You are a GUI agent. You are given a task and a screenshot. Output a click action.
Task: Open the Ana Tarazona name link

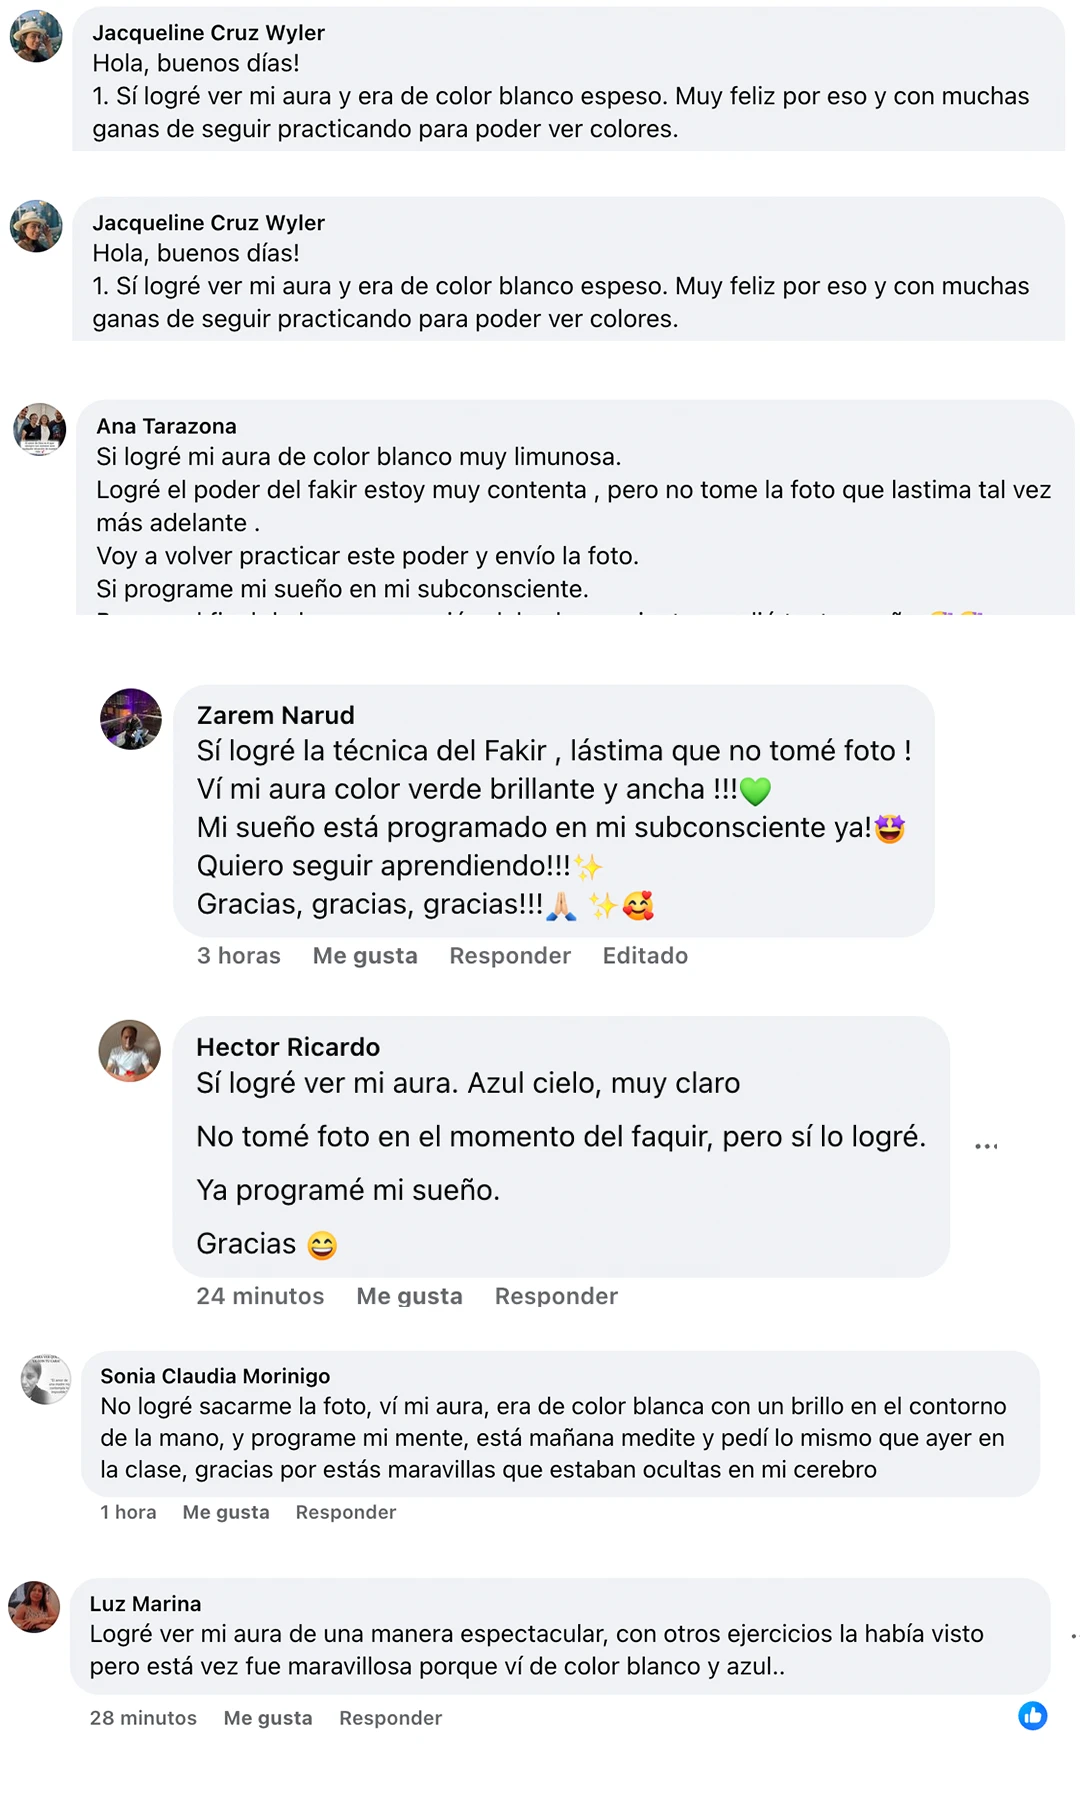click(x=167, y=426)
